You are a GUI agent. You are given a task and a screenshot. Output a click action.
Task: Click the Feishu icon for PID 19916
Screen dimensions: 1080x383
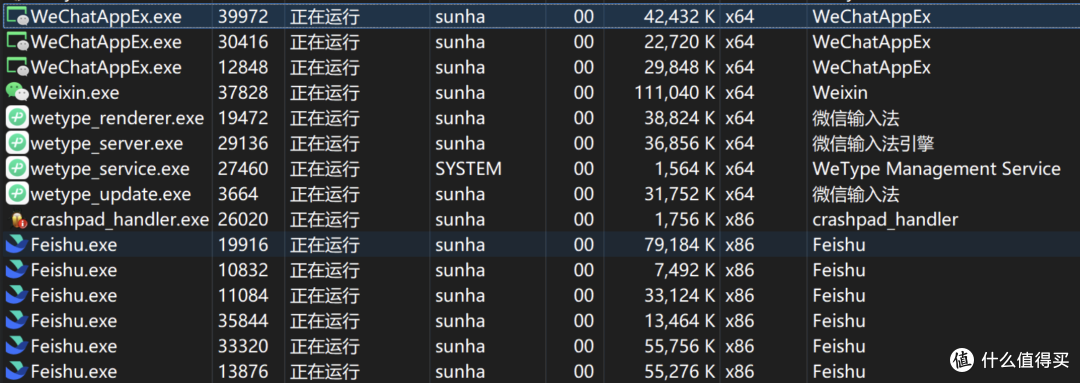point(17,245)
